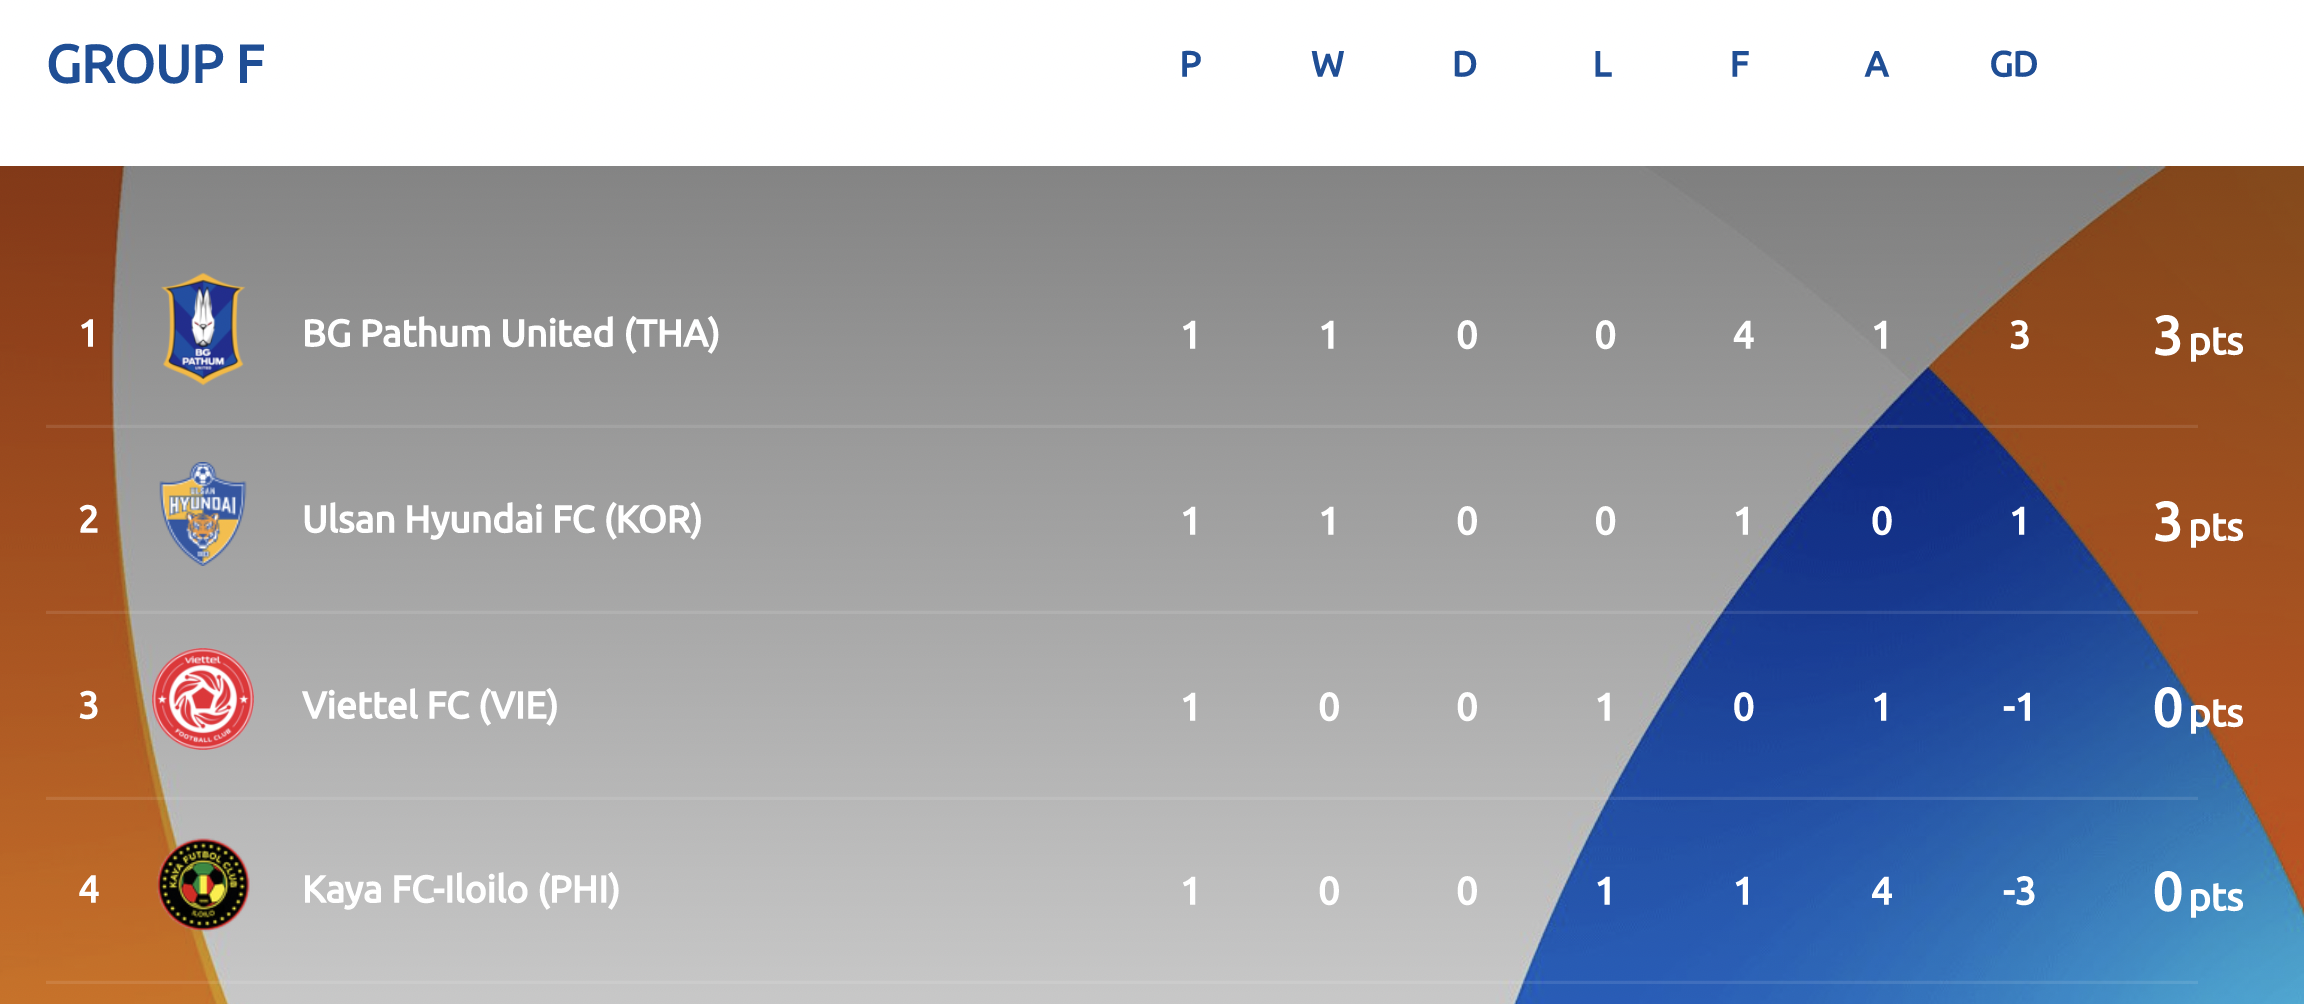Click the BG Pathum United club crest
The height and width of the screenshot is (1004, 2304).
pos(203,329)
